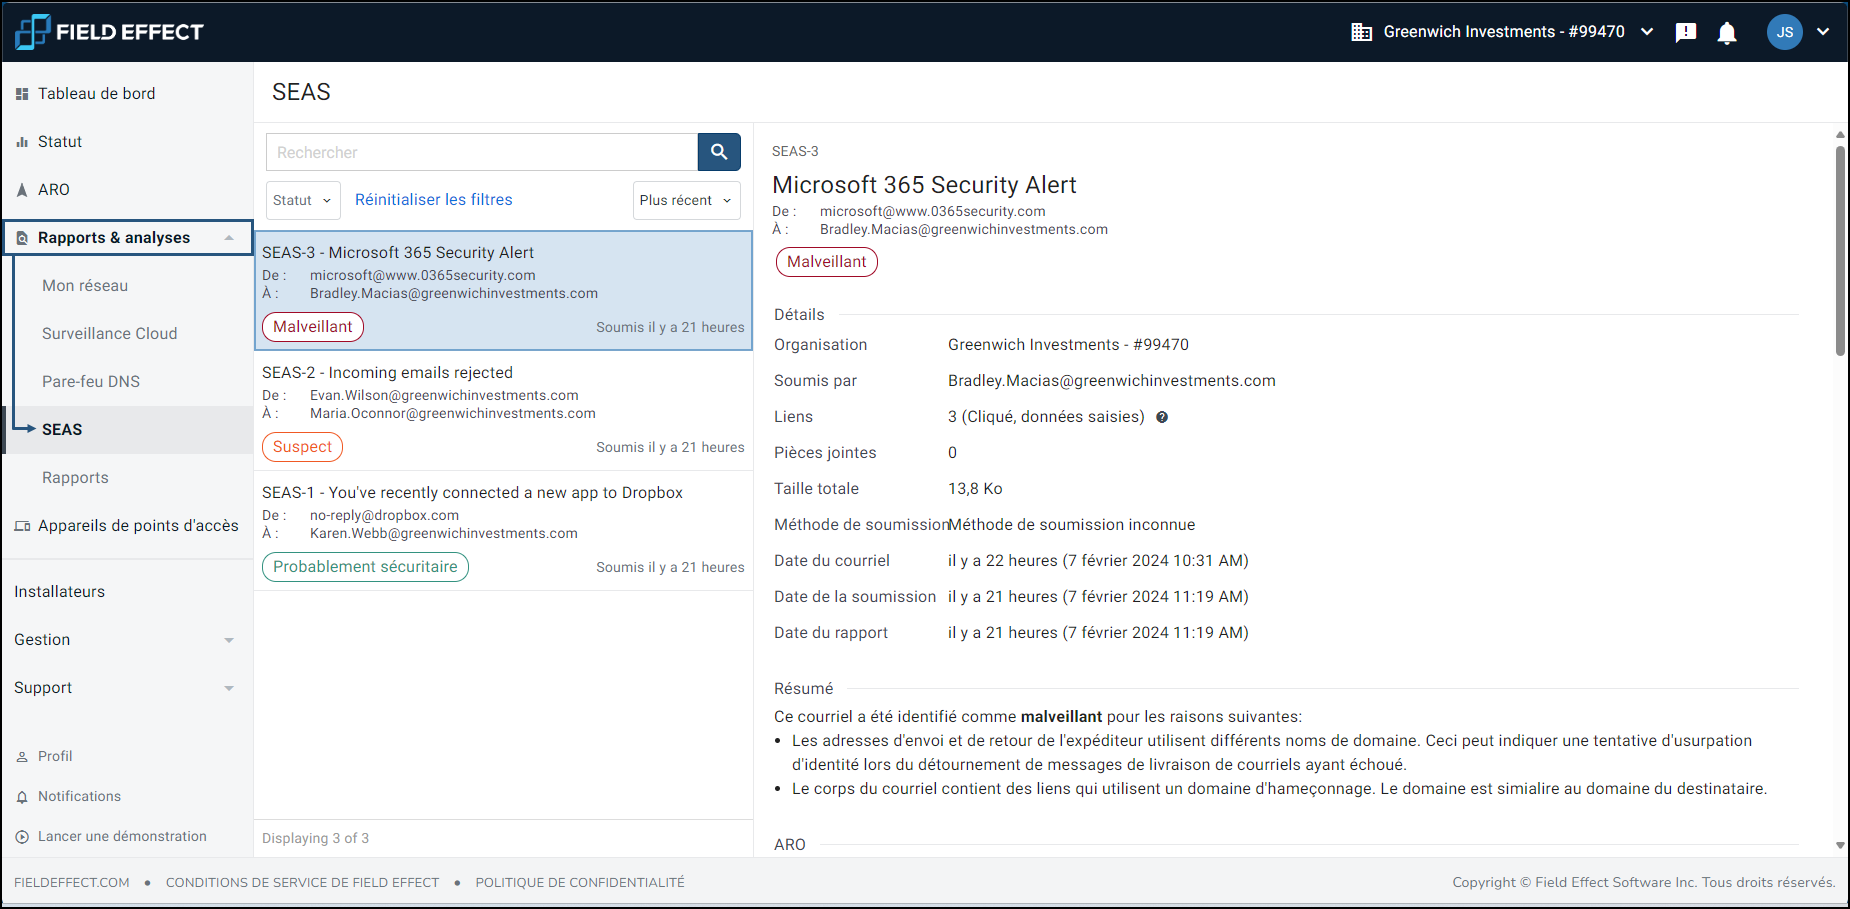Select the SEAS sidebar item
Viewport: 1850px width, 909px height.
point(127,430)
